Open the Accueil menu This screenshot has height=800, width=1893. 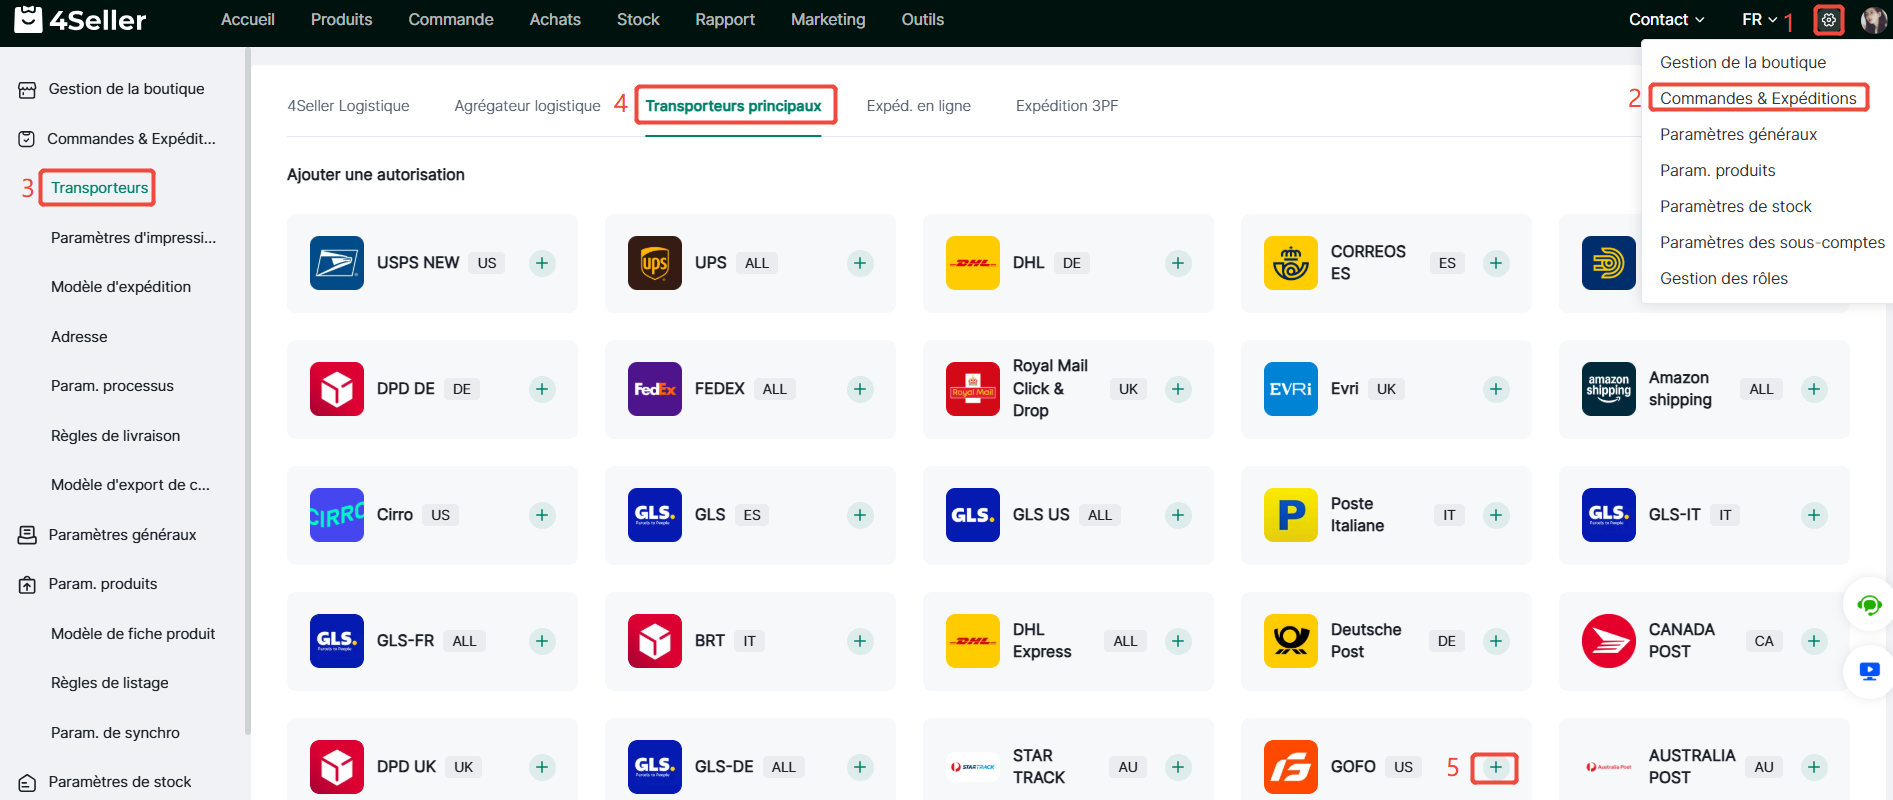(x=248, y=20)
